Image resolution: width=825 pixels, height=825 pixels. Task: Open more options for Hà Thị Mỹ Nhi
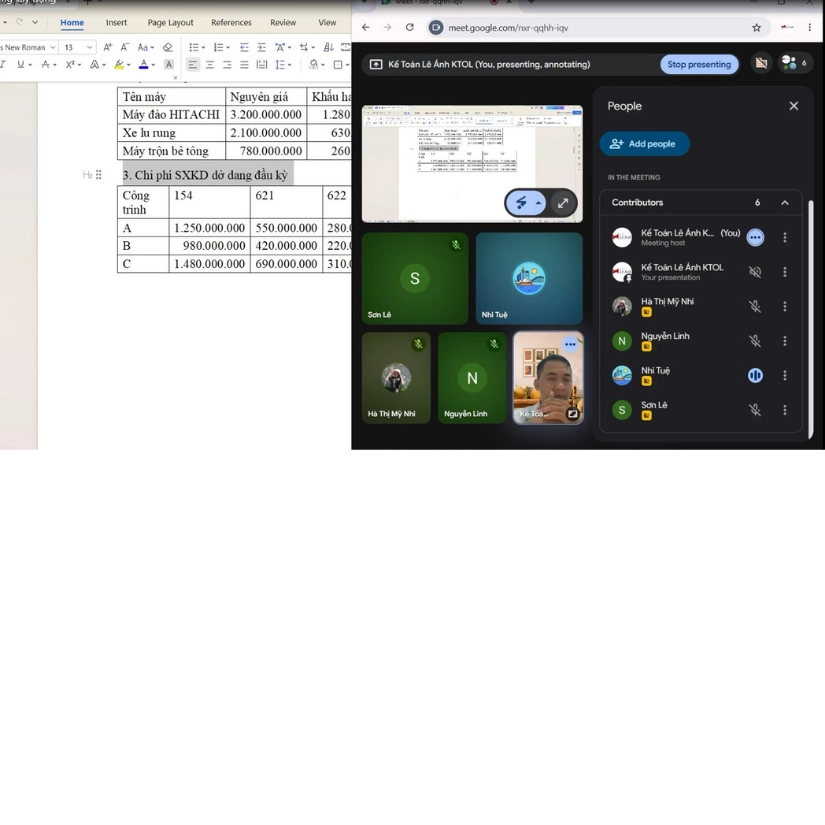785,306
